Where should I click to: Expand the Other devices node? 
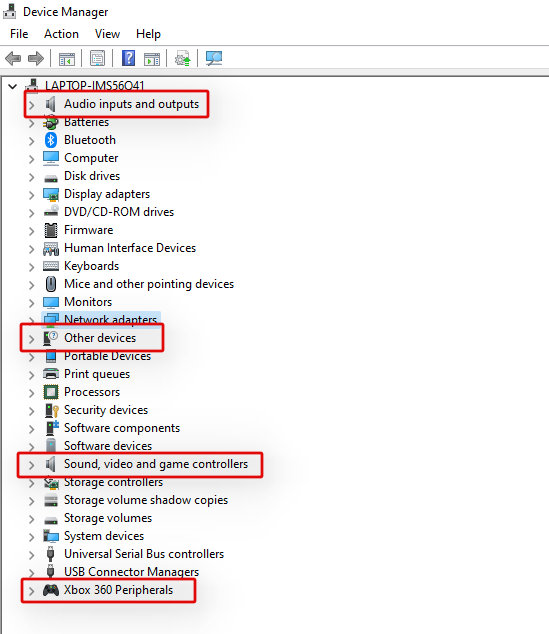(32, 339)
